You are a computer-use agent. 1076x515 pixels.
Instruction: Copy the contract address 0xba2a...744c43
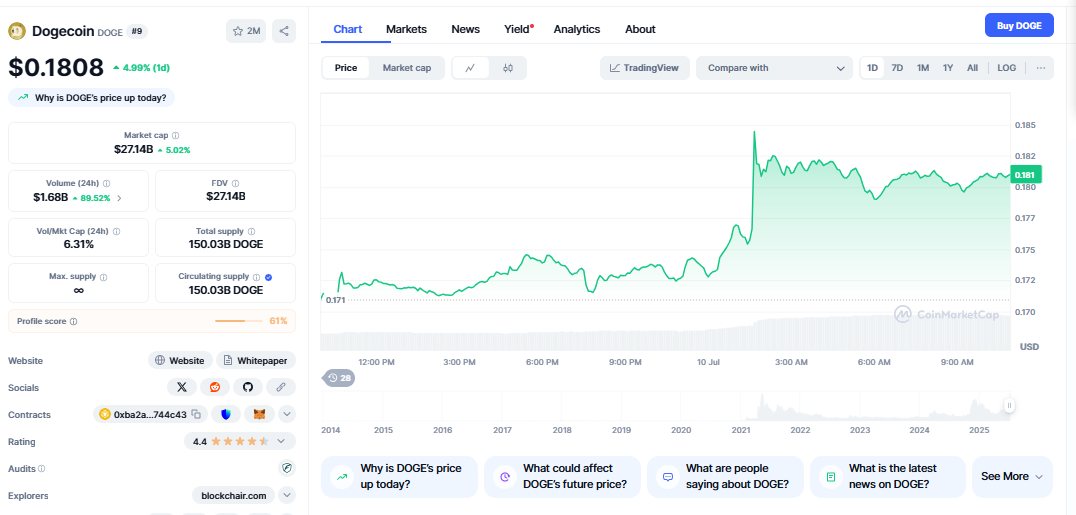coord(196,414)
